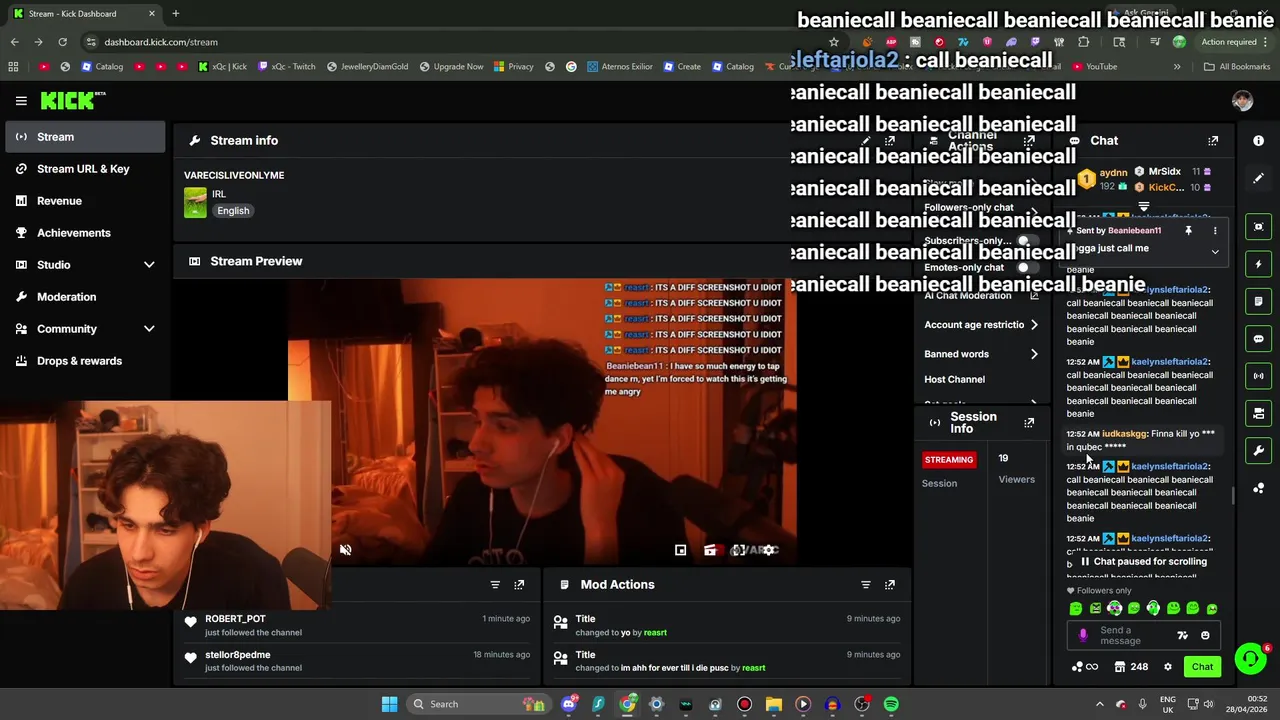Collapse the chat leaderboard arrow
The height and width of the screenshot is (720, 1280).
1143,207
